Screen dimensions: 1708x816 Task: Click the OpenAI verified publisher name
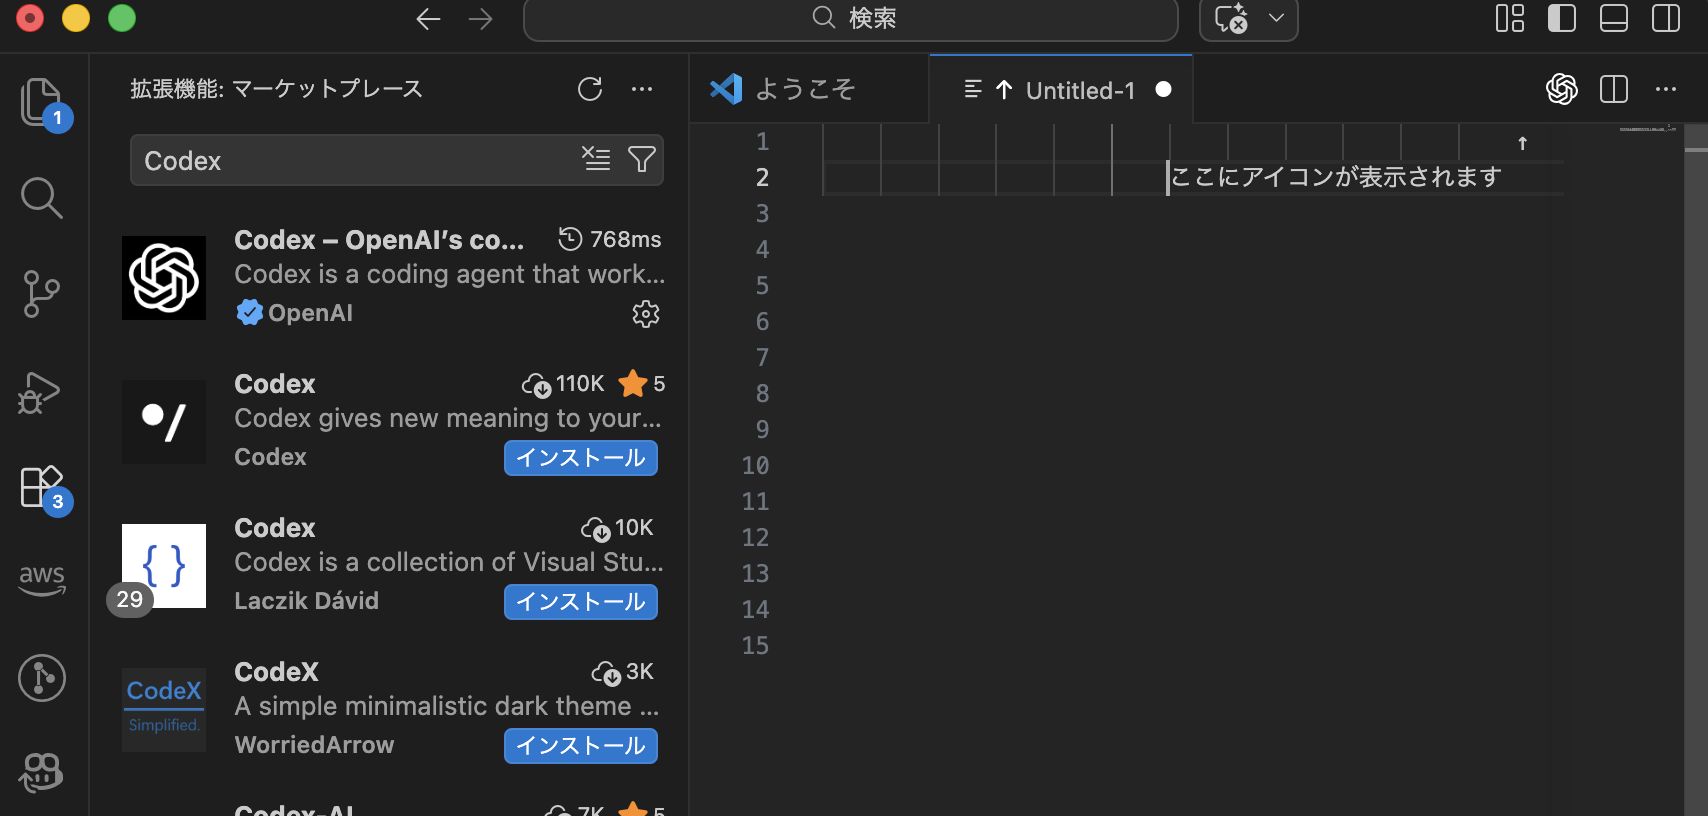pos(310,313)
